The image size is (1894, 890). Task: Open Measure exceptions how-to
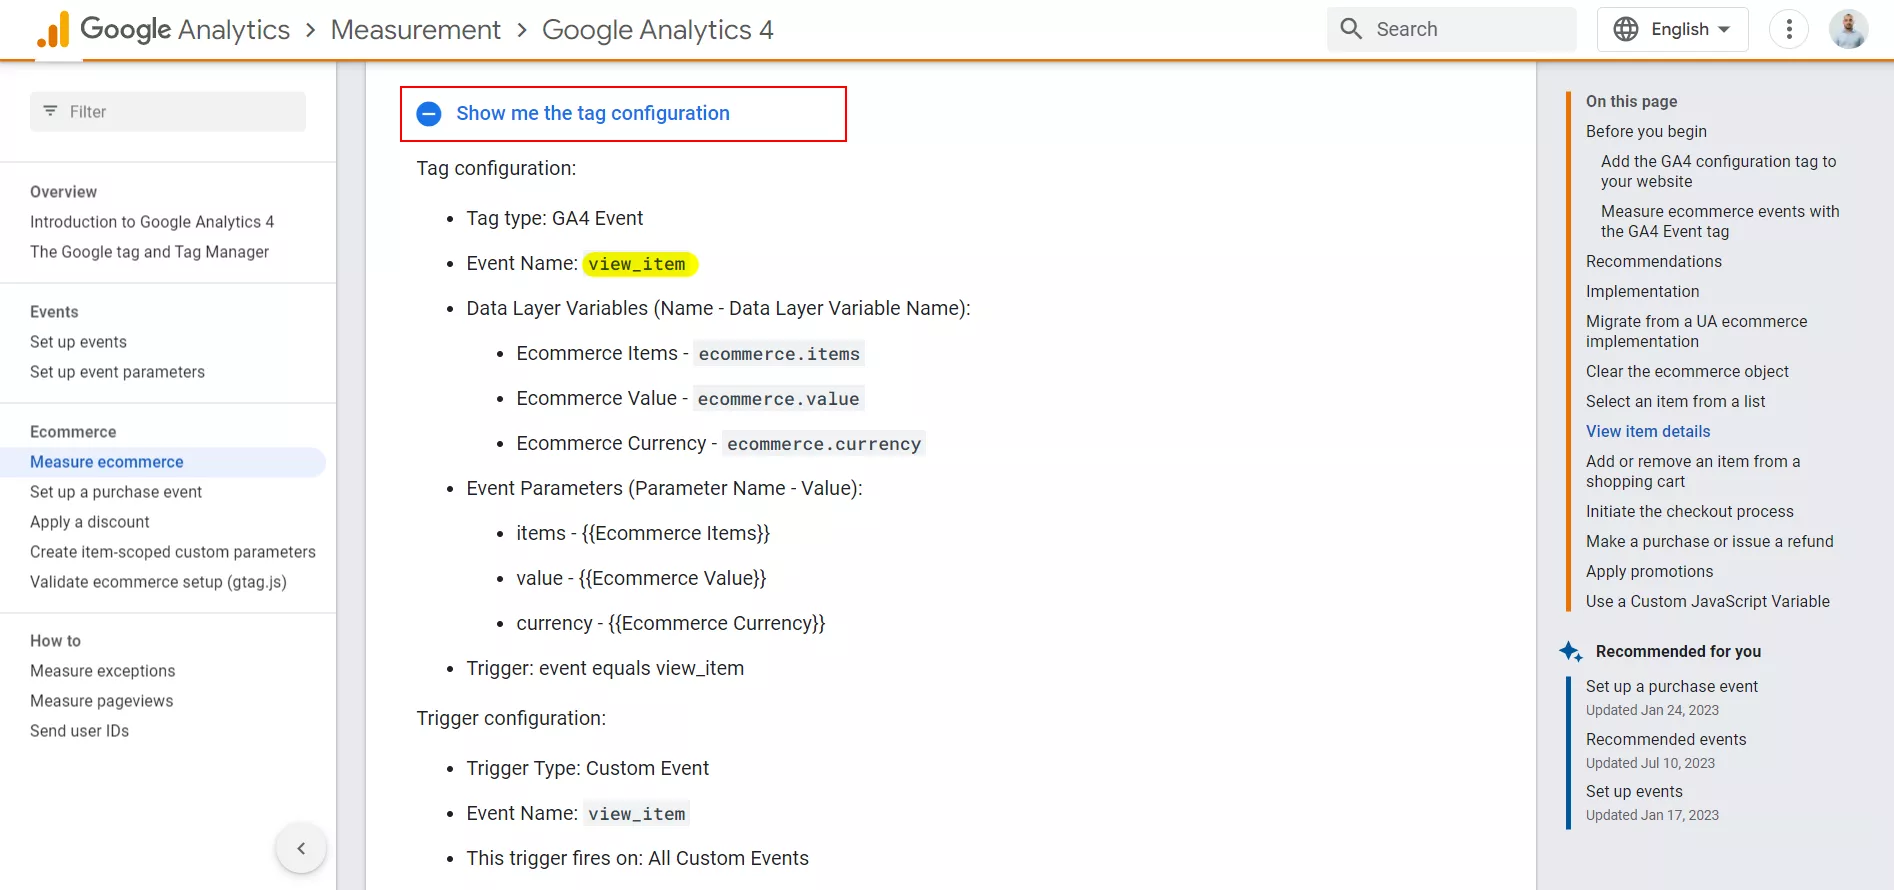pos(102,671)
